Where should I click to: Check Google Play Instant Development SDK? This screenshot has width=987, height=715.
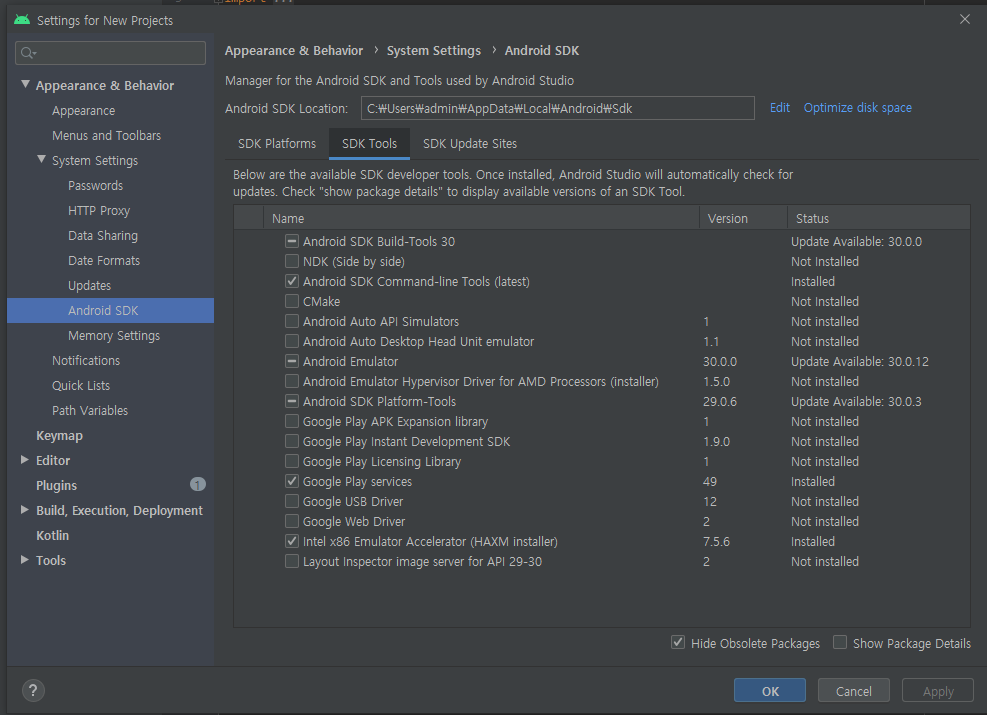291,441
